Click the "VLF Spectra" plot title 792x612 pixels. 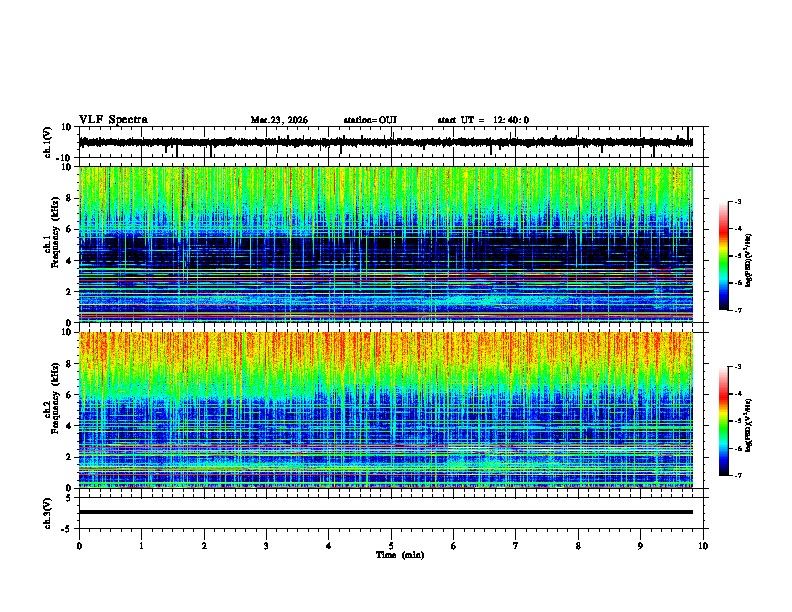[x=113, y=120]
